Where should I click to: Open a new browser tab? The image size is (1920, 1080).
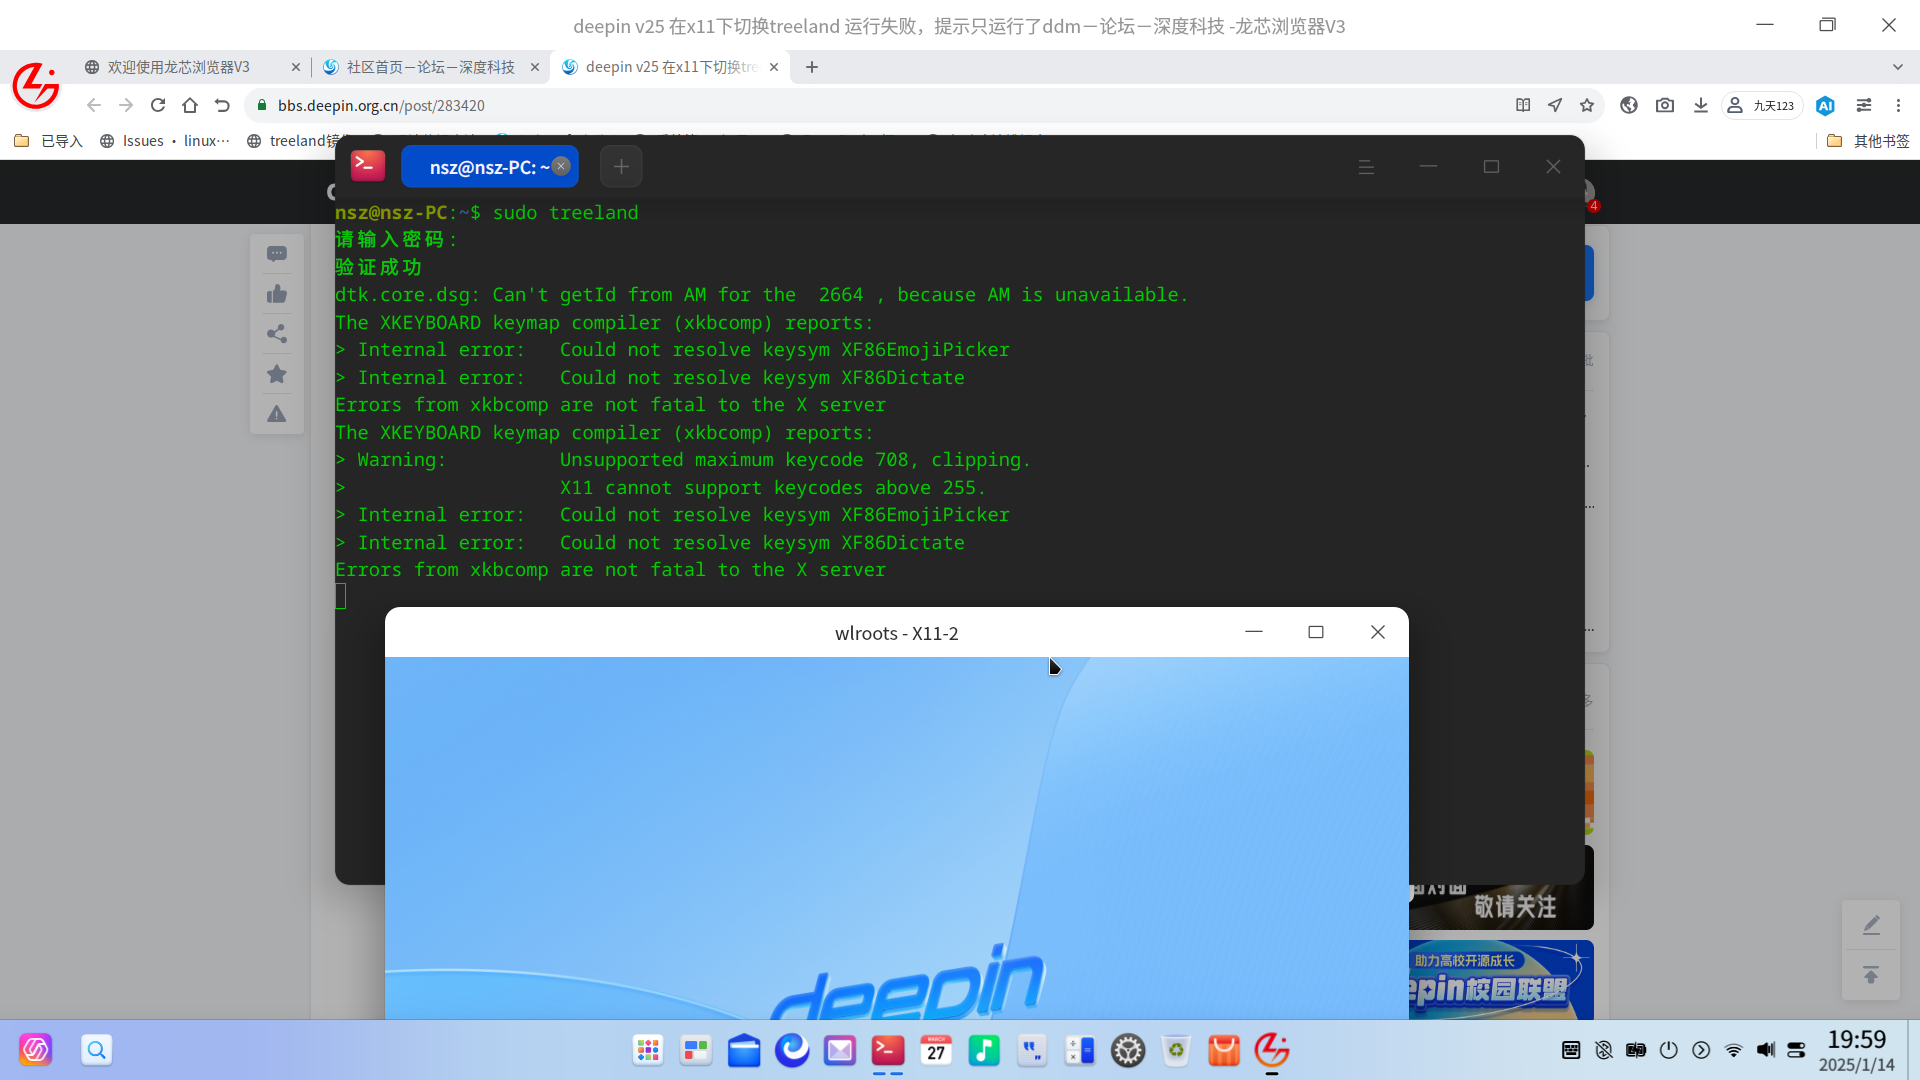click(812, 67)
